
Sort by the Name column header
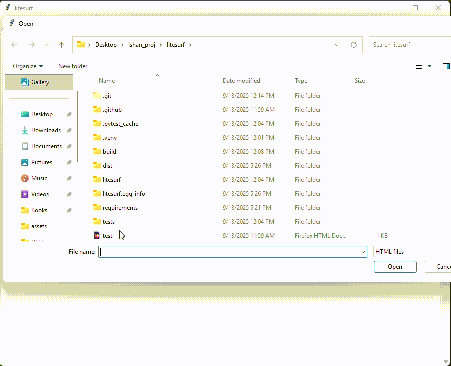coord(107,80)
